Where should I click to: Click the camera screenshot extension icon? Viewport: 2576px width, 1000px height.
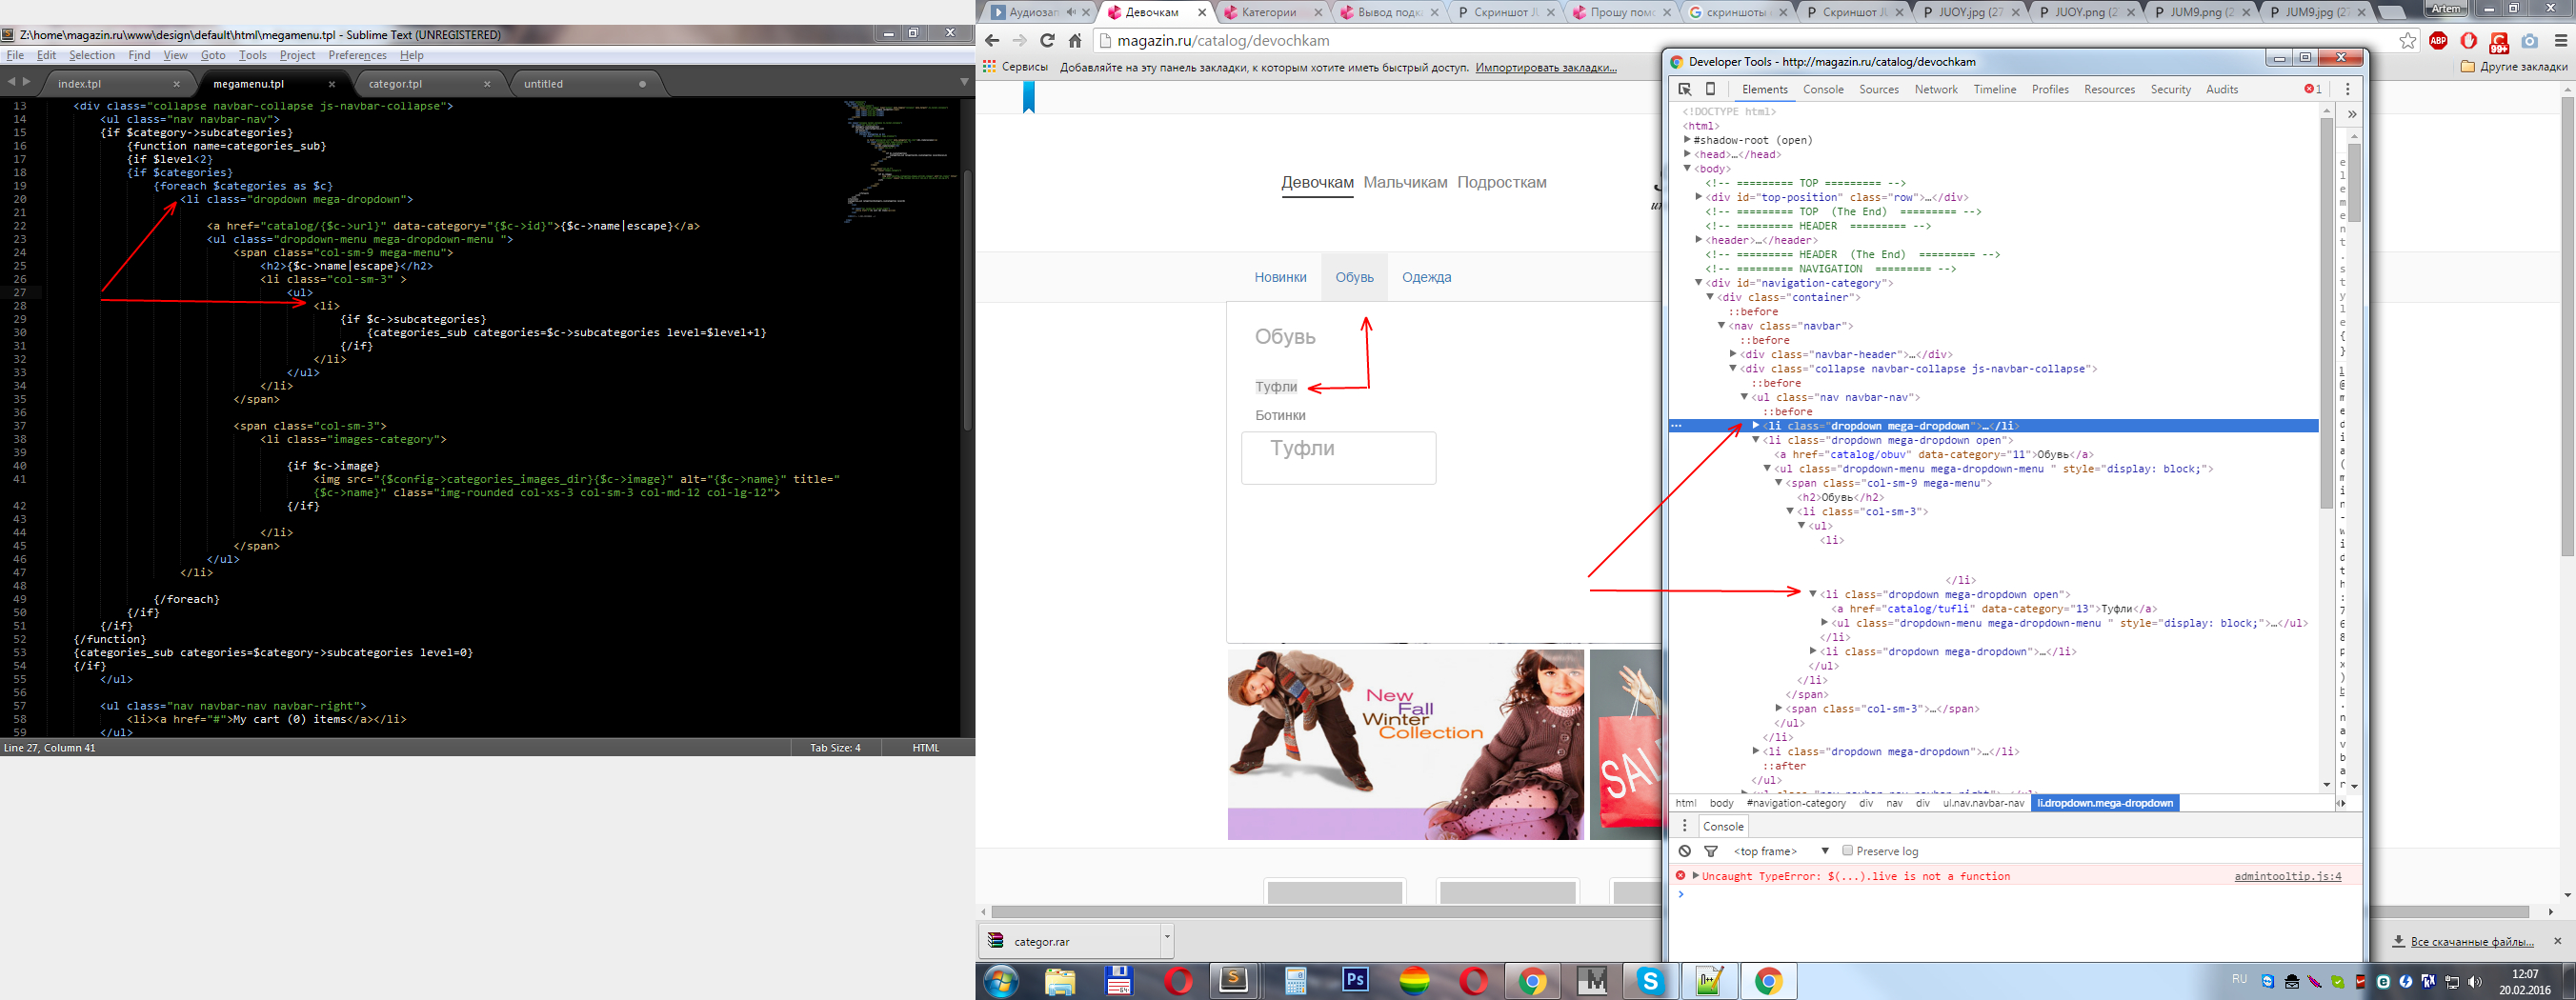pos(2530,41)
